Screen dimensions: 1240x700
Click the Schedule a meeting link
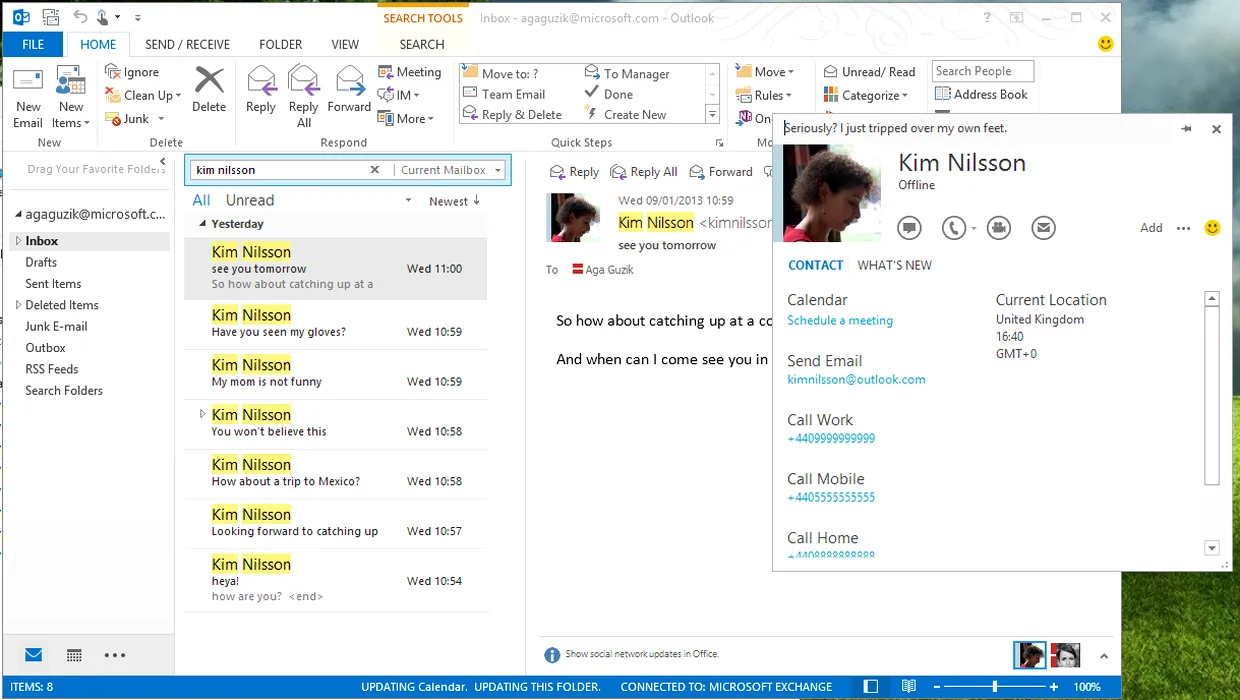pyautogui.click(x=840, y=321)
